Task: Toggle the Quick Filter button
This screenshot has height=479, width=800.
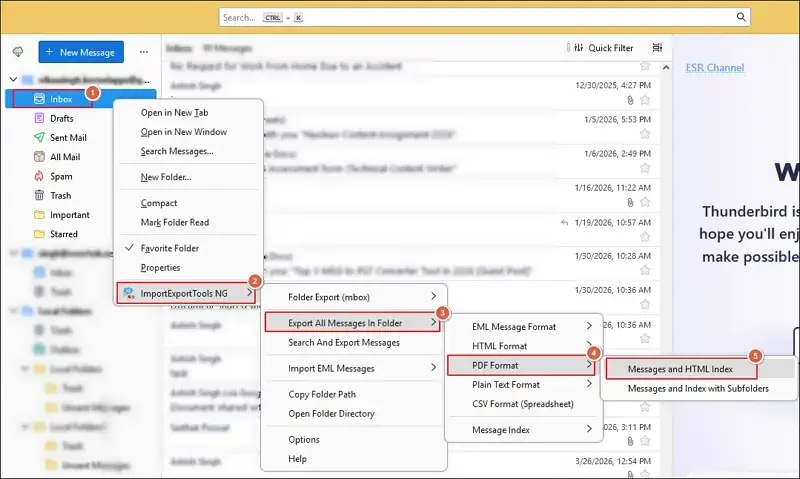Action: 604,48
